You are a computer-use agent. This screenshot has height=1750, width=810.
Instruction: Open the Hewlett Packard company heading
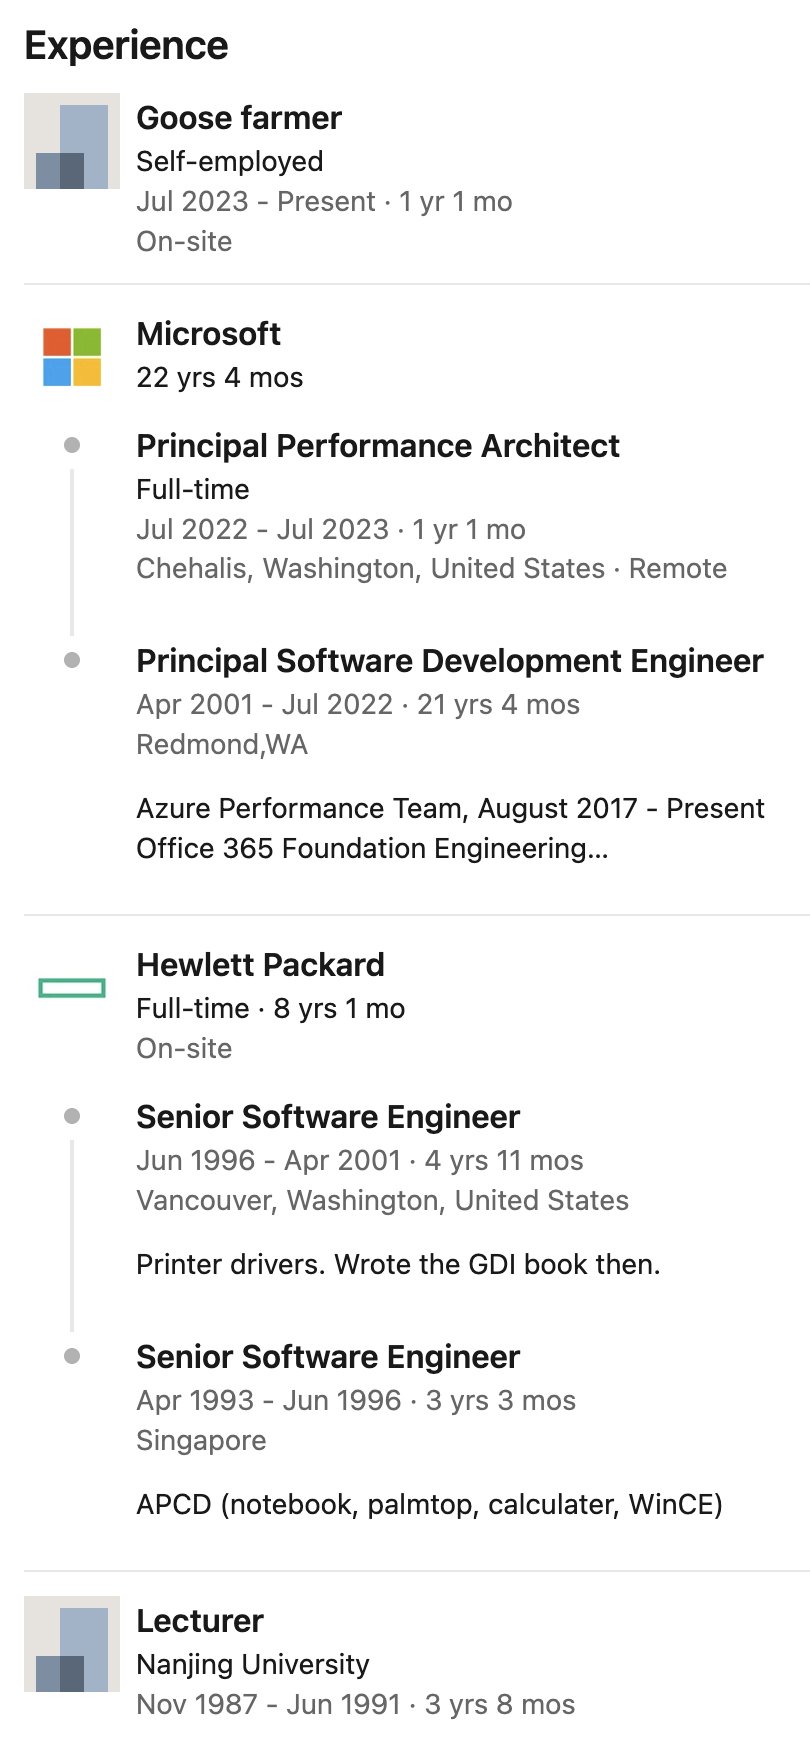point(260,965)
